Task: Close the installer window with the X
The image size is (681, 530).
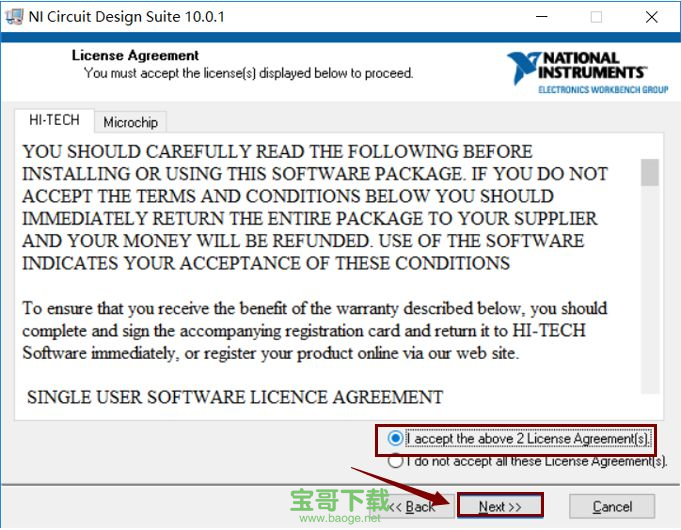Action: pyautogui.click(x=651, y=17)
